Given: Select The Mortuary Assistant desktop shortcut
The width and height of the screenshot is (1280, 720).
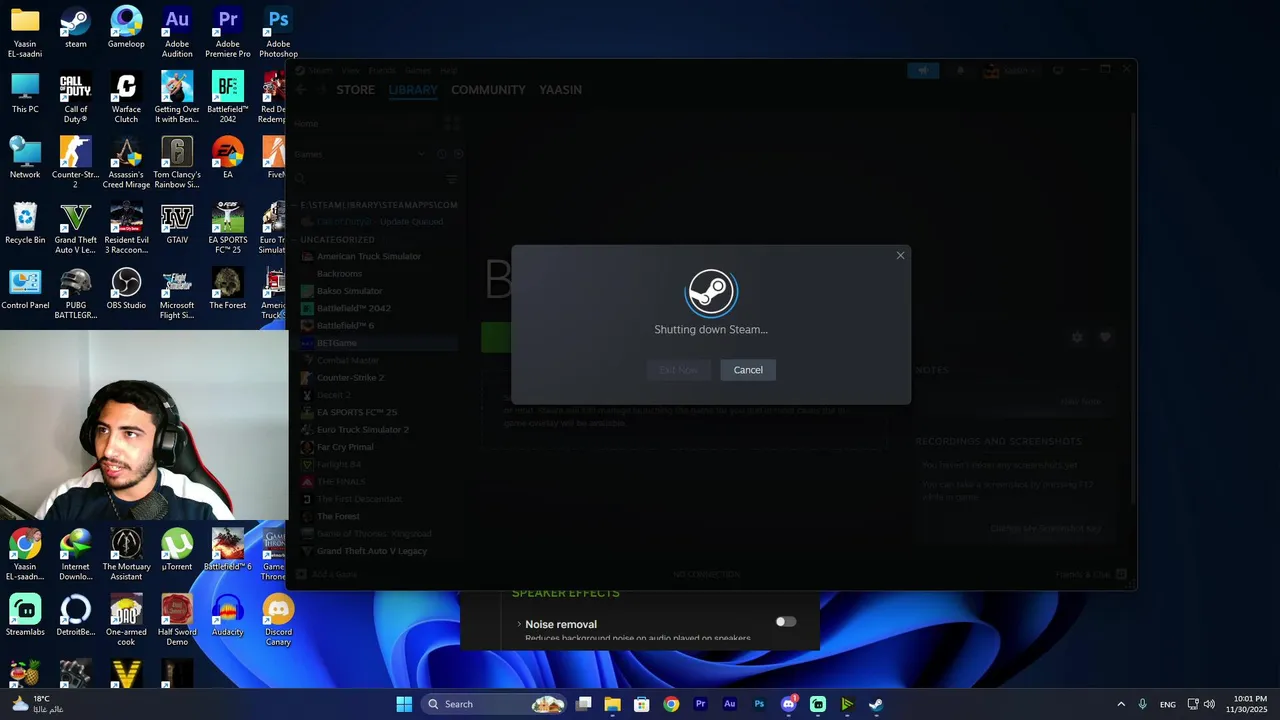Looking at the screenshot, I should pos(126,554).
